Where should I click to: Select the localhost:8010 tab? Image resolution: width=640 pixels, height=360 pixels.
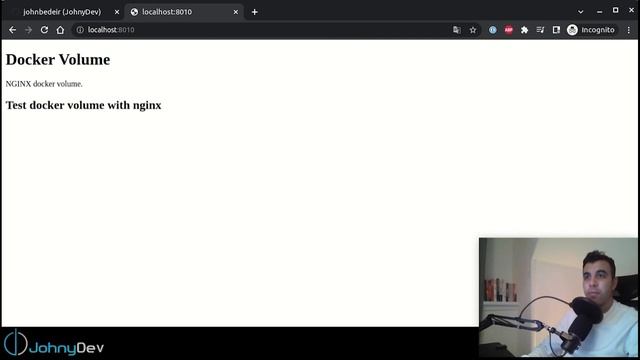(x=184, y=12)
